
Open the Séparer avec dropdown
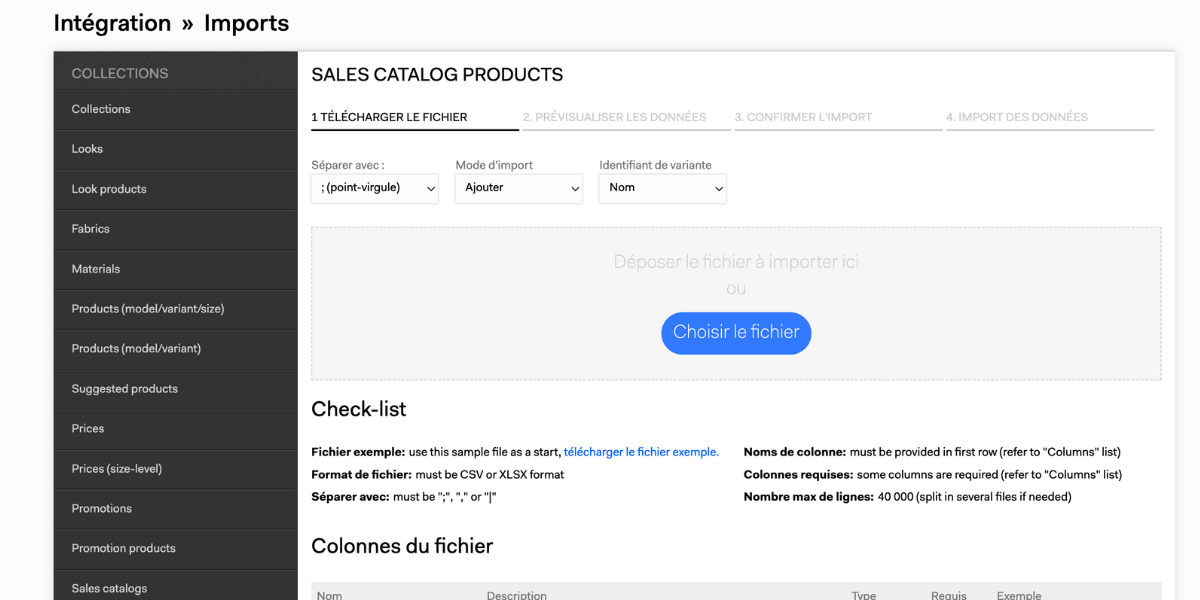point(375,188)
